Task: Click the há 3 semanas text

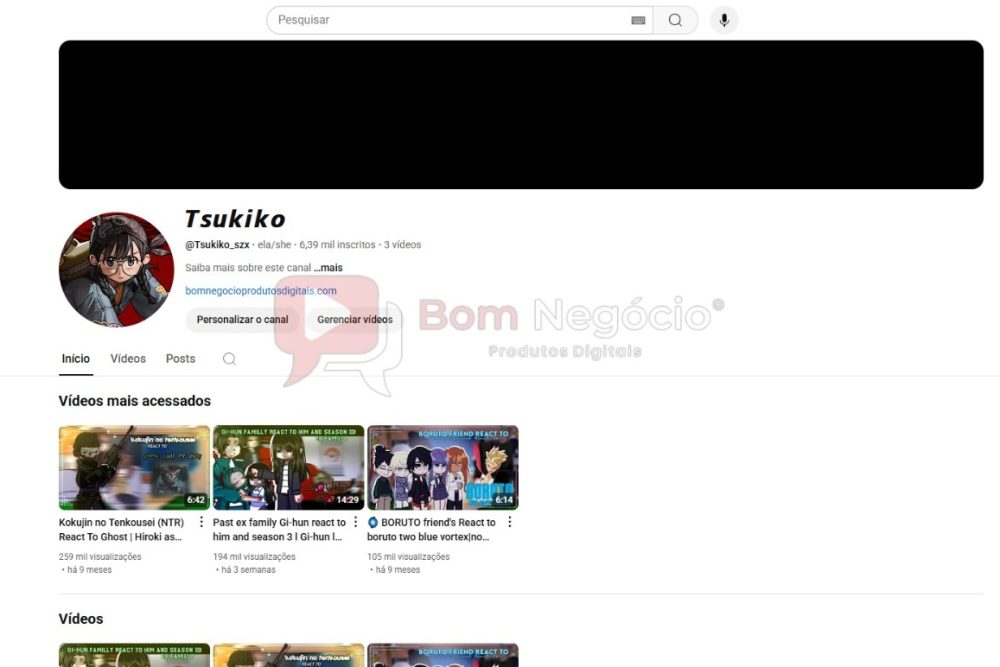Action: 248,570
